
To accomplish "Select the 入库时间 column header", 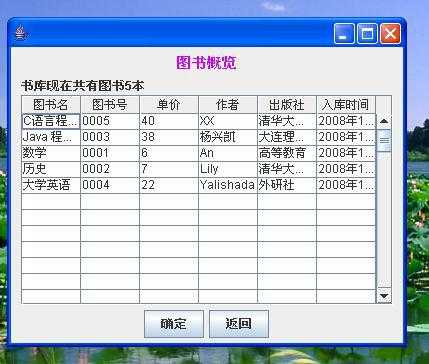I will (x=346, y=105).
